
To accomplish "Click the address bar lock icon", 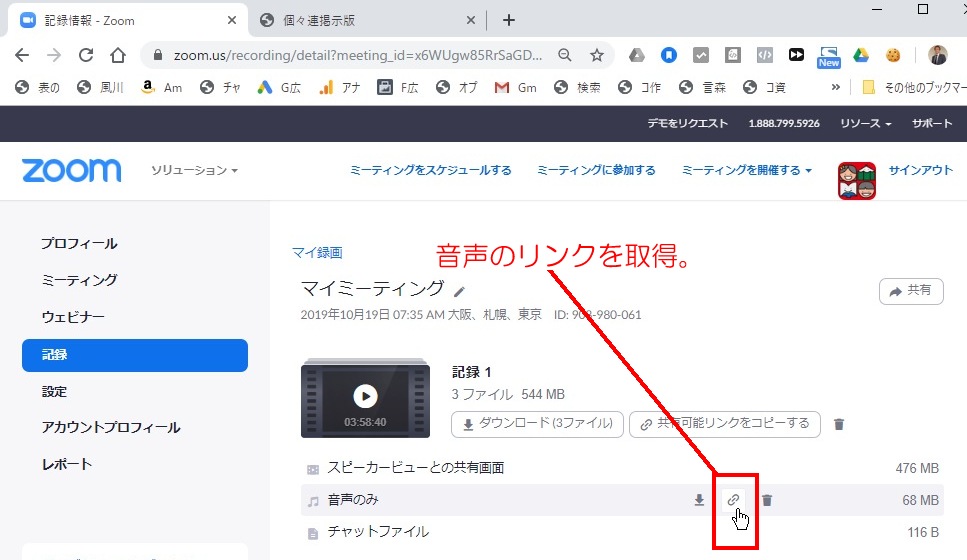I will [158, 56].
